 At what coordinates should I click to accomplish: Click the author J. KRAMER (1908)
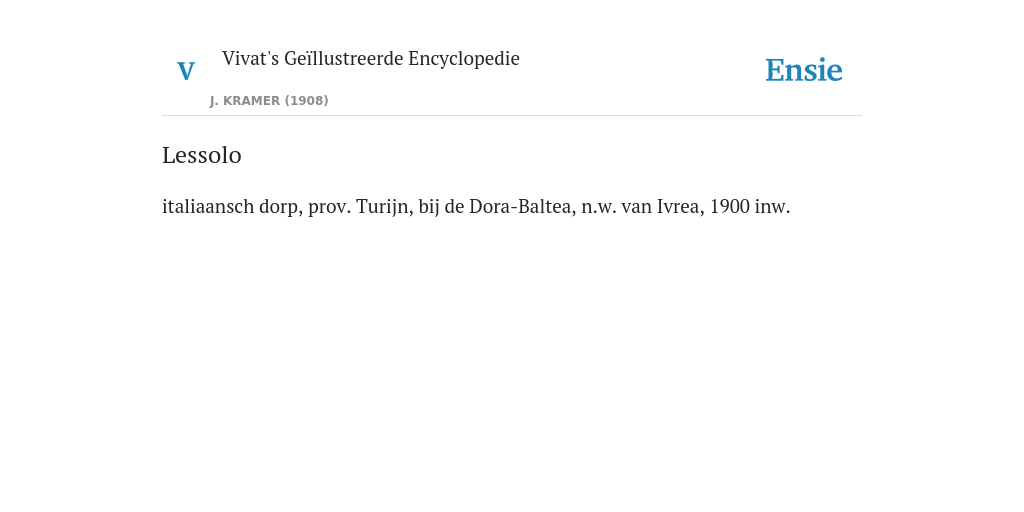[x=269, y=101]
